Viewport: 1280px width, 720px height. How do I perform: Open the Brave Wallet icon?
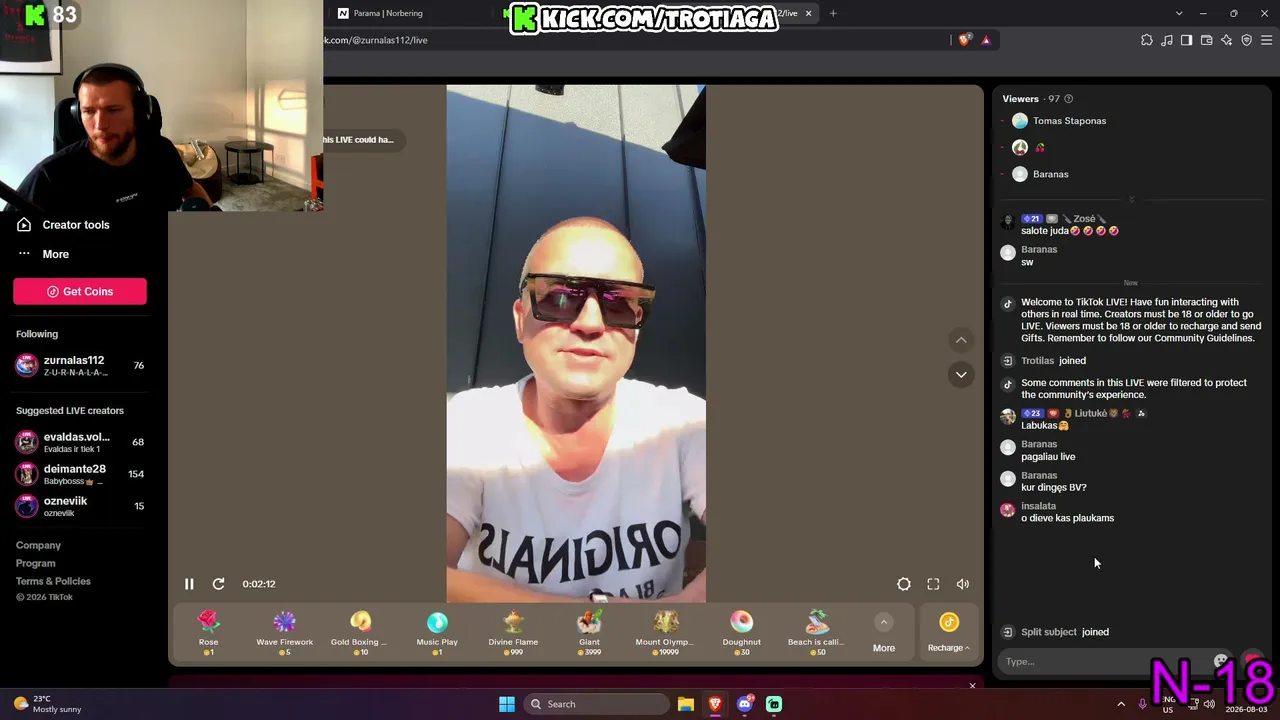coord(1206,40)
